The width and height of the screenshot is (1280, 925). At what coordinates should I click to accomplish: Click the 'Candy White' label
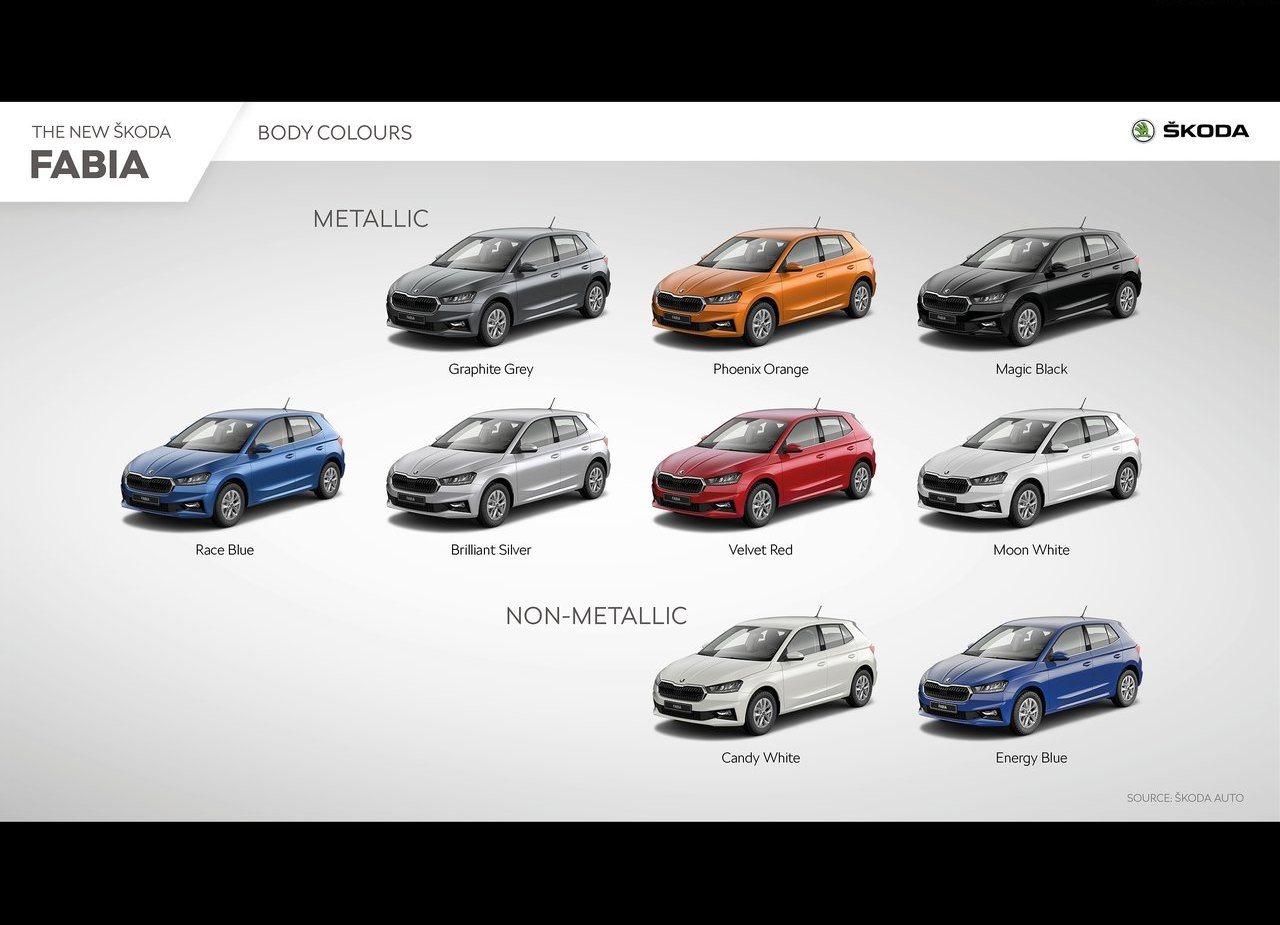761,758
